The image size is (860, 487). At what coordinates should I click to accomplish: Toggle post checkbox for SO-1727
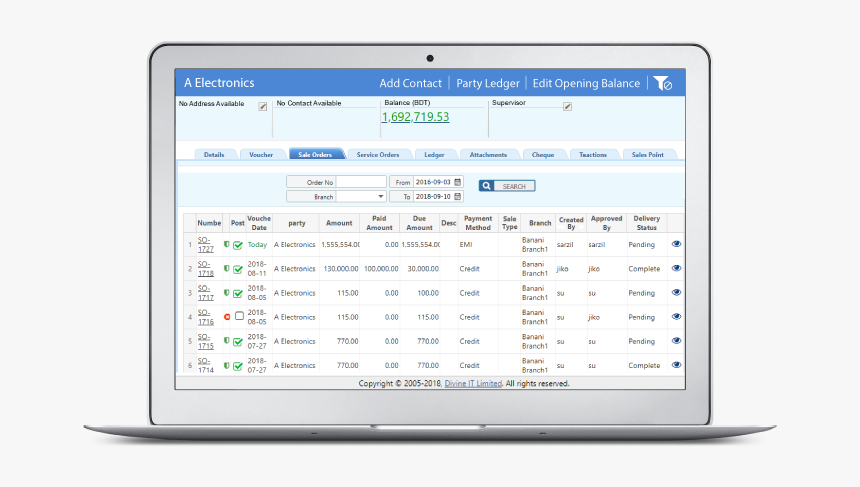pos(238,245)
